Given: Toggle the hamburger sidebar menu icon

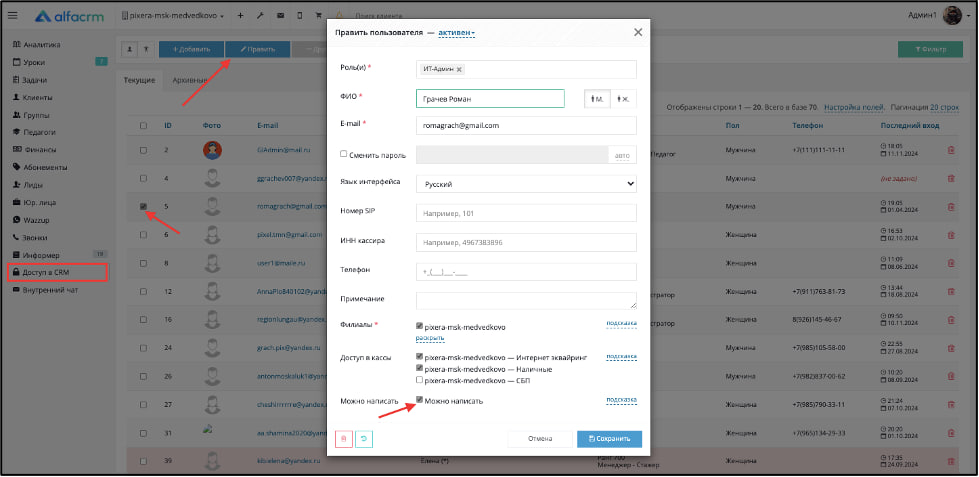Looking at the screenshot, I should click(13, 16).
